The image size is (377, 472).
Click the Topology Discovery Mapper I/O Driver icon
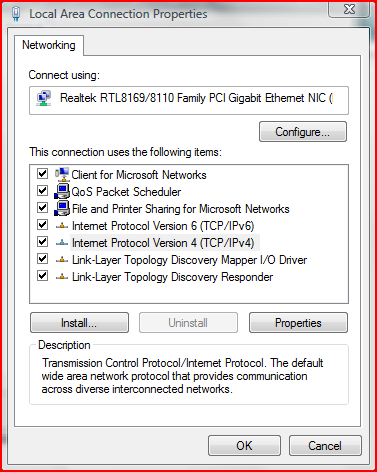(x=62, y=260)
